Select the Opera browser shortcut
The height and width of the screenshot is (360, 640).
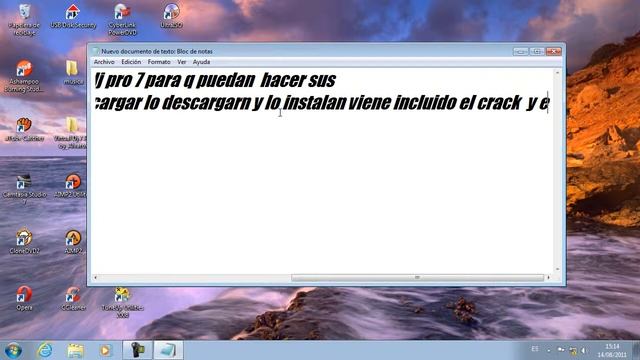pyautogui.click(x=24, y=298)
